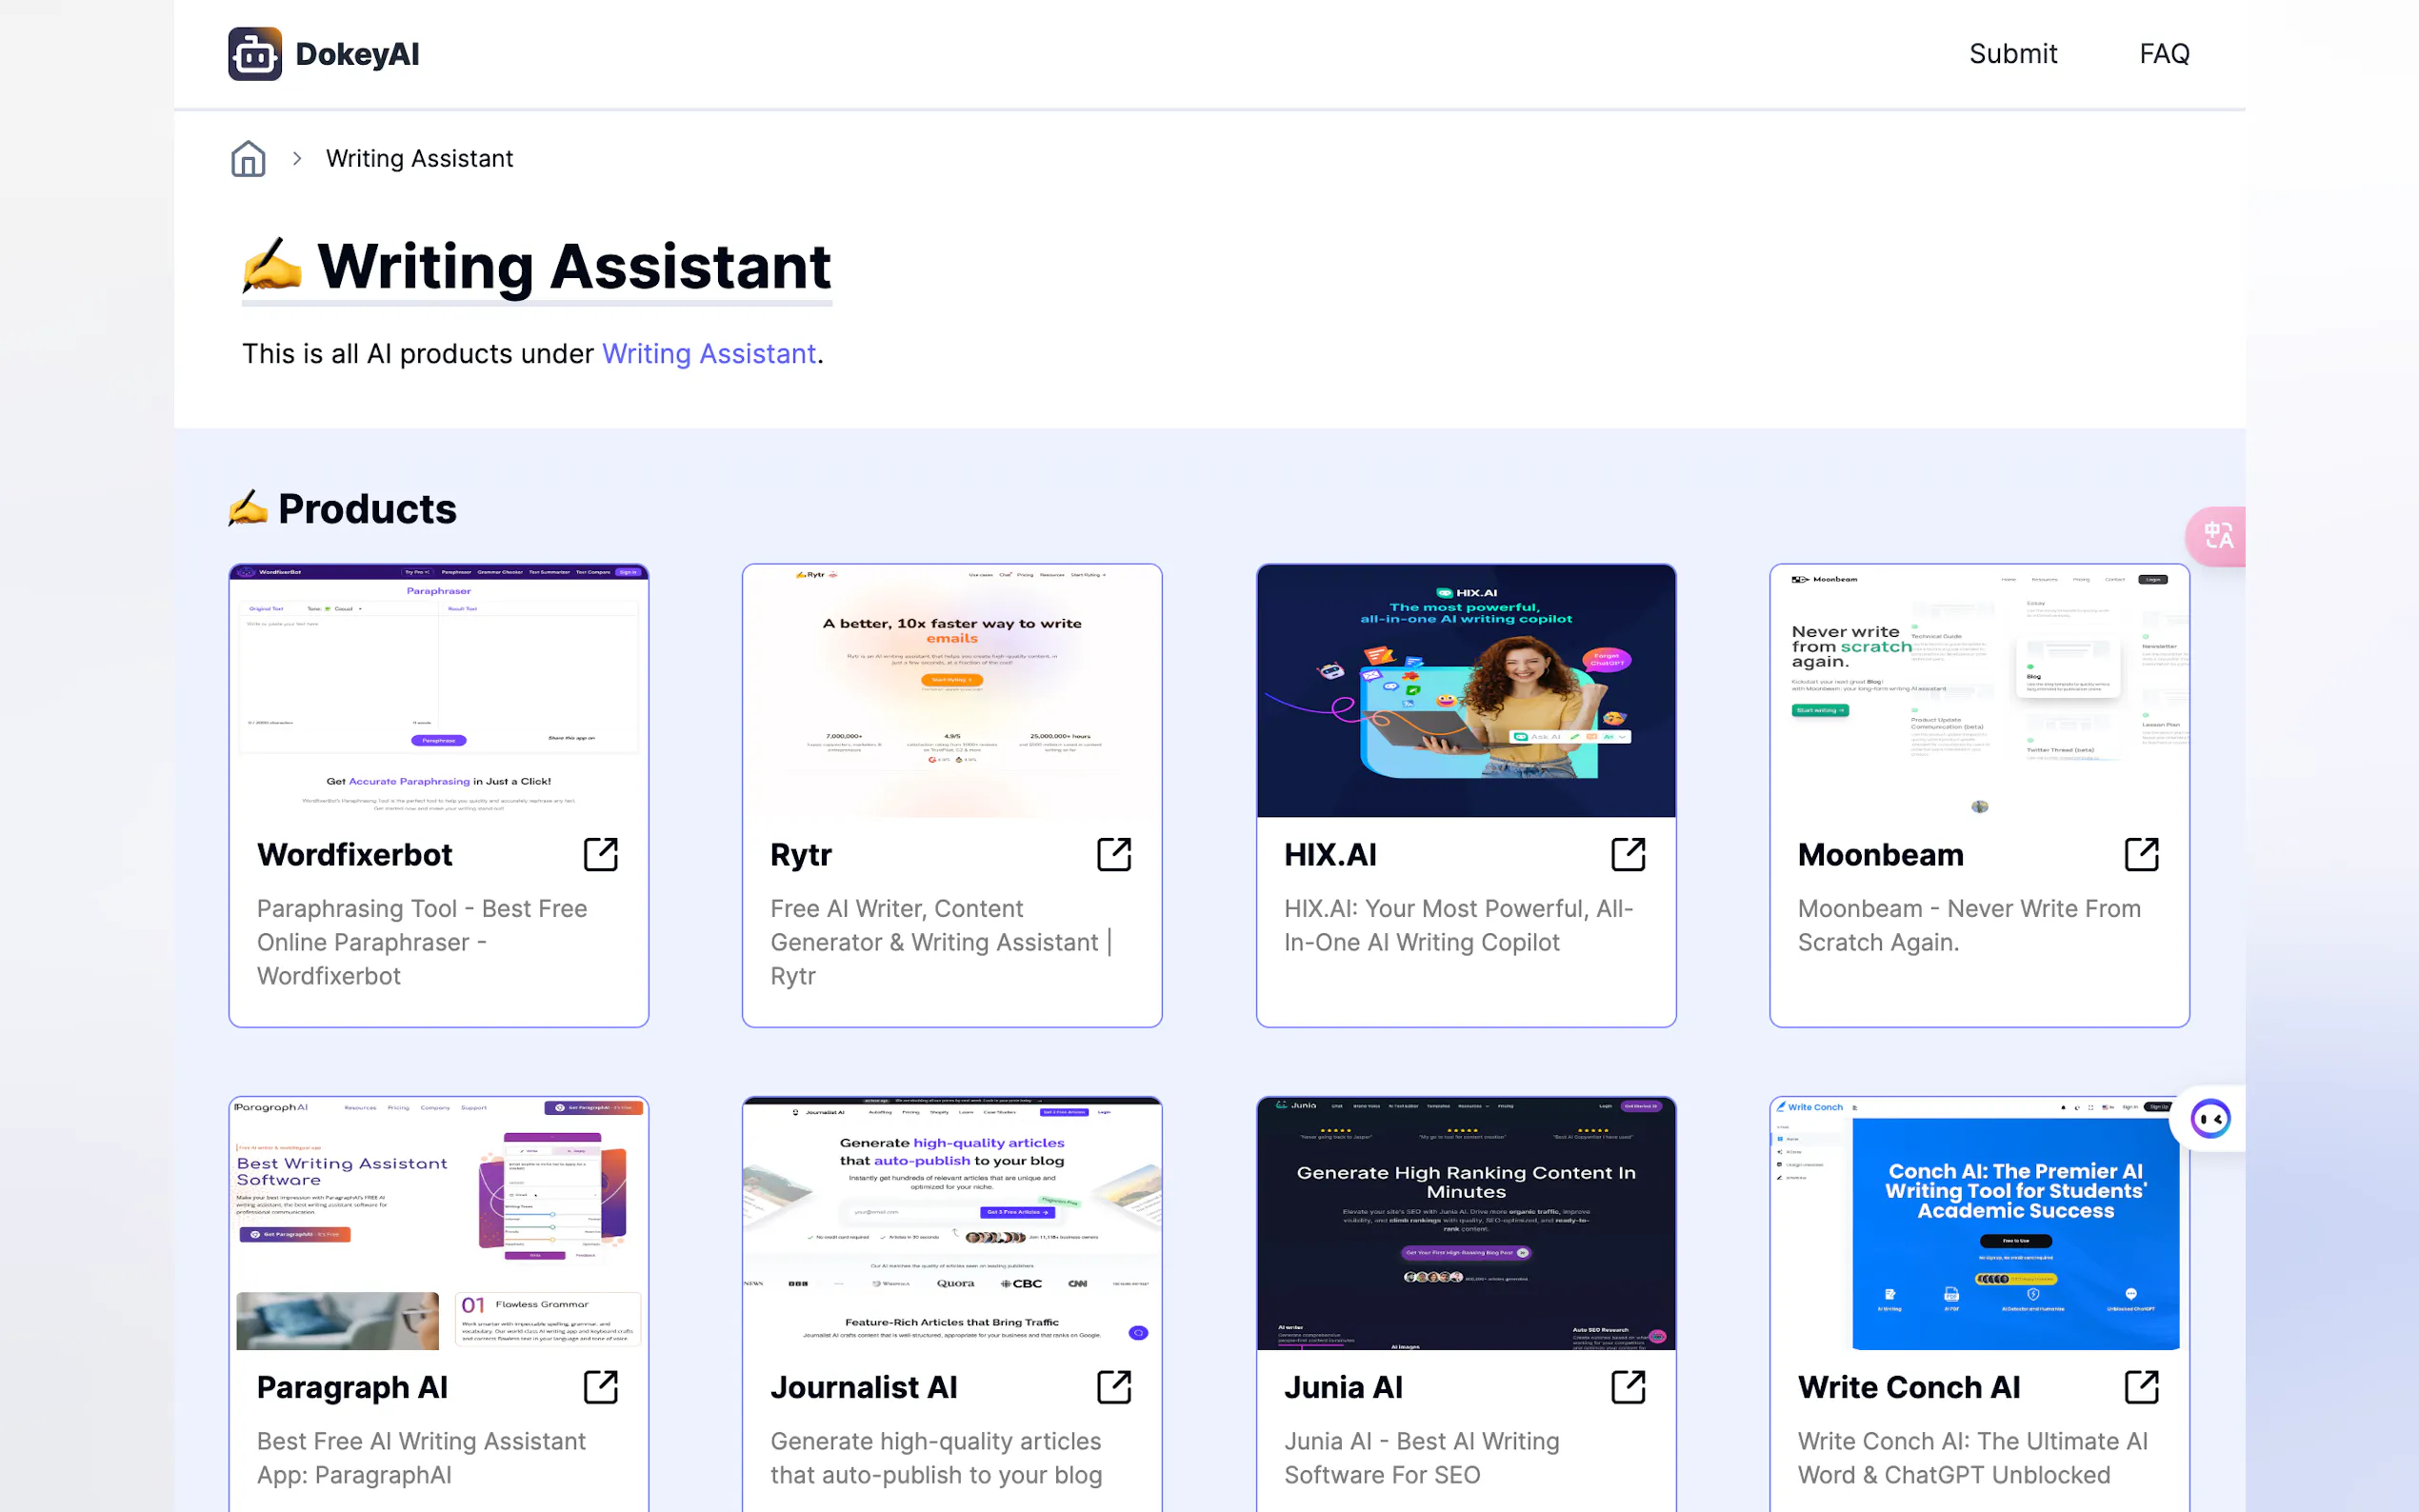Click the home breadcrumb icon
This screenshot has width=2419, height=1512.
click(248, 159)
